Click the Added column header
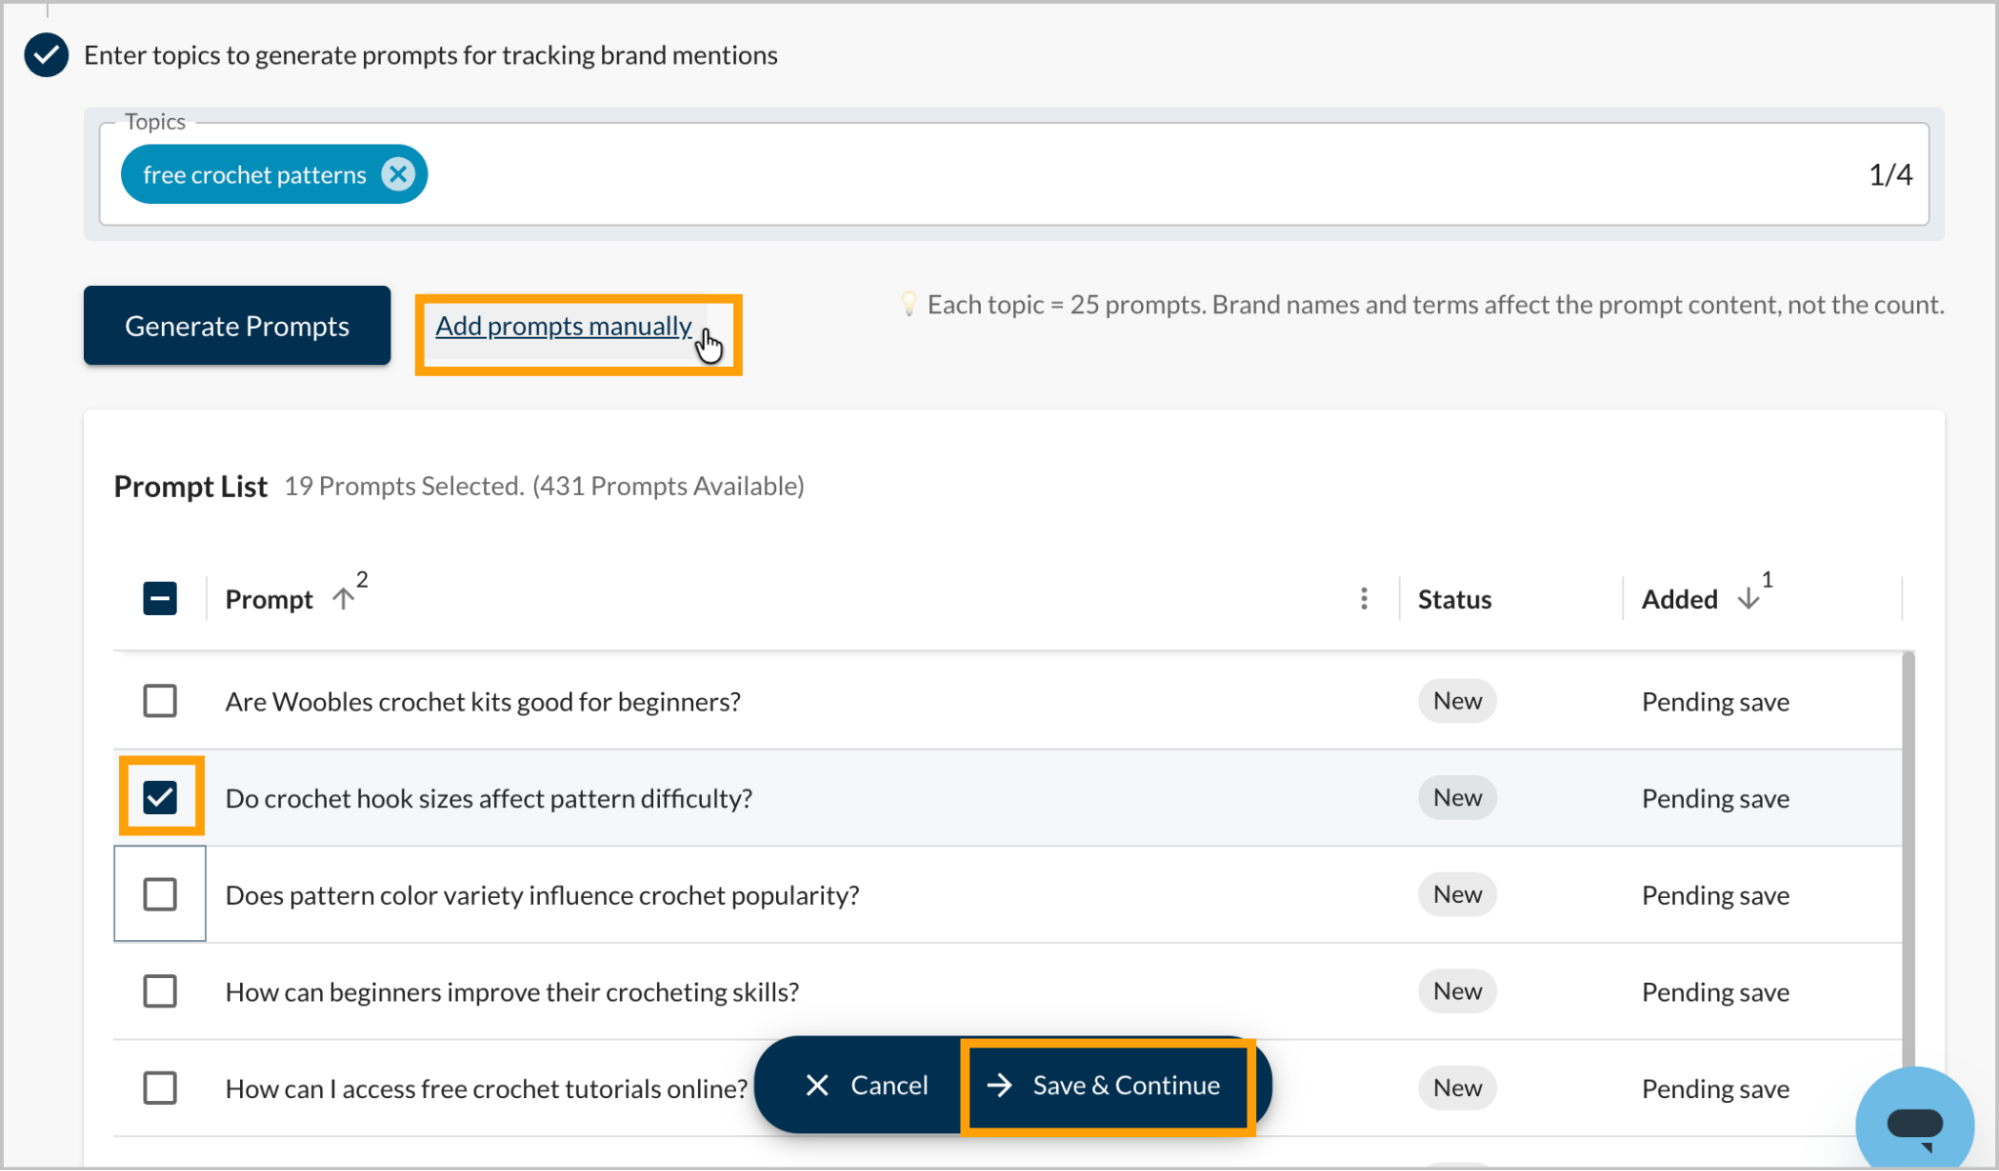 pos(1679,600)
